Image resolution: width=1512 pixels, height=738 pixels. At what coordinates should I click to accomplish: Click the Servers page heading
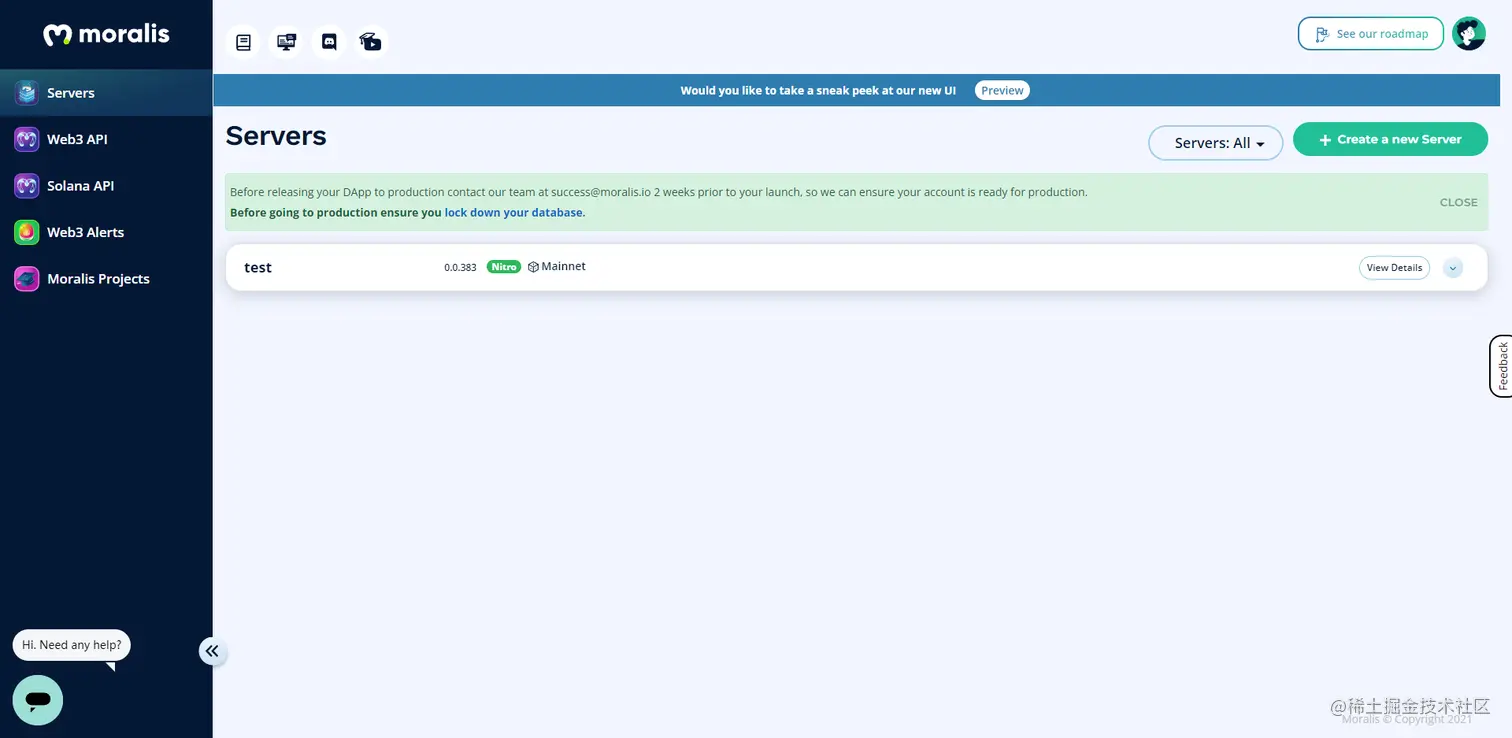coord(276,136)
